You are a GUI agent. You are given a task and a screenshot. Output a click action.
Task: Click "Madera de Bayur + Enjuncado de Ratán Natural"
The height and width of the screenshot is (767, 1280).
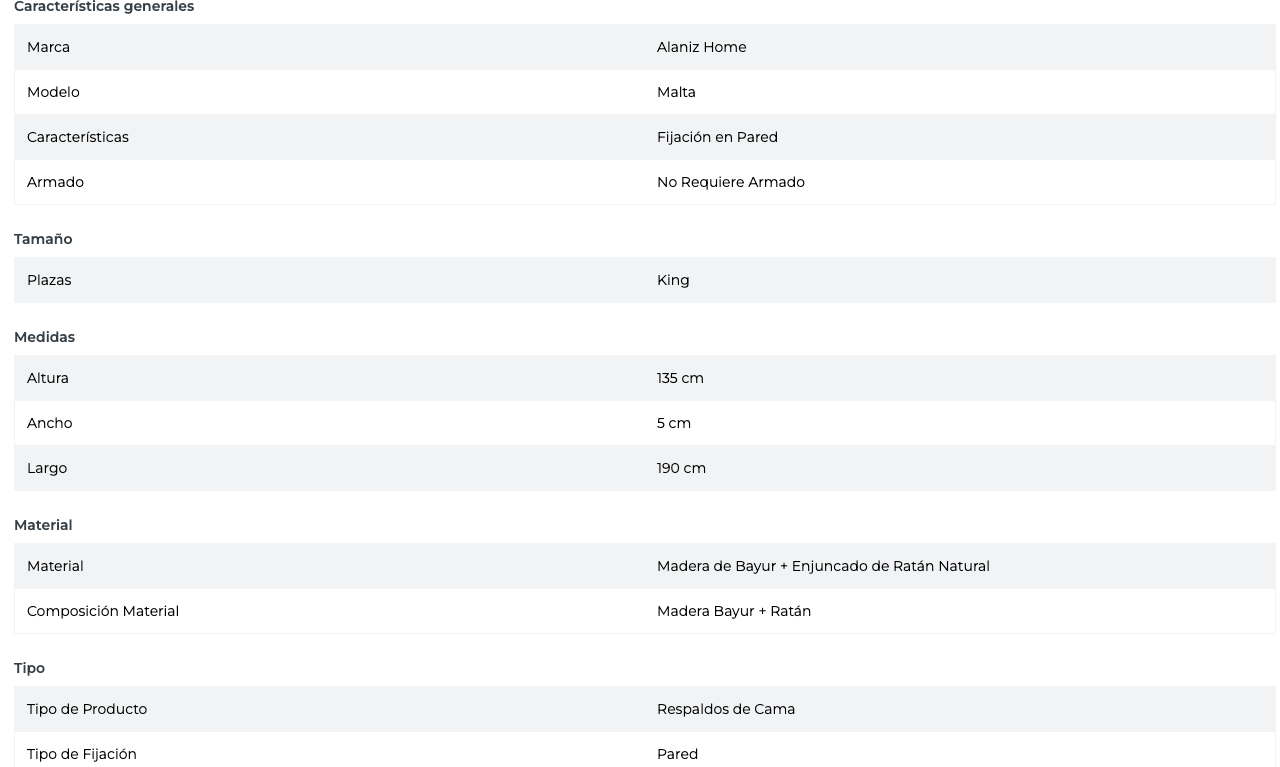[823, 566]
